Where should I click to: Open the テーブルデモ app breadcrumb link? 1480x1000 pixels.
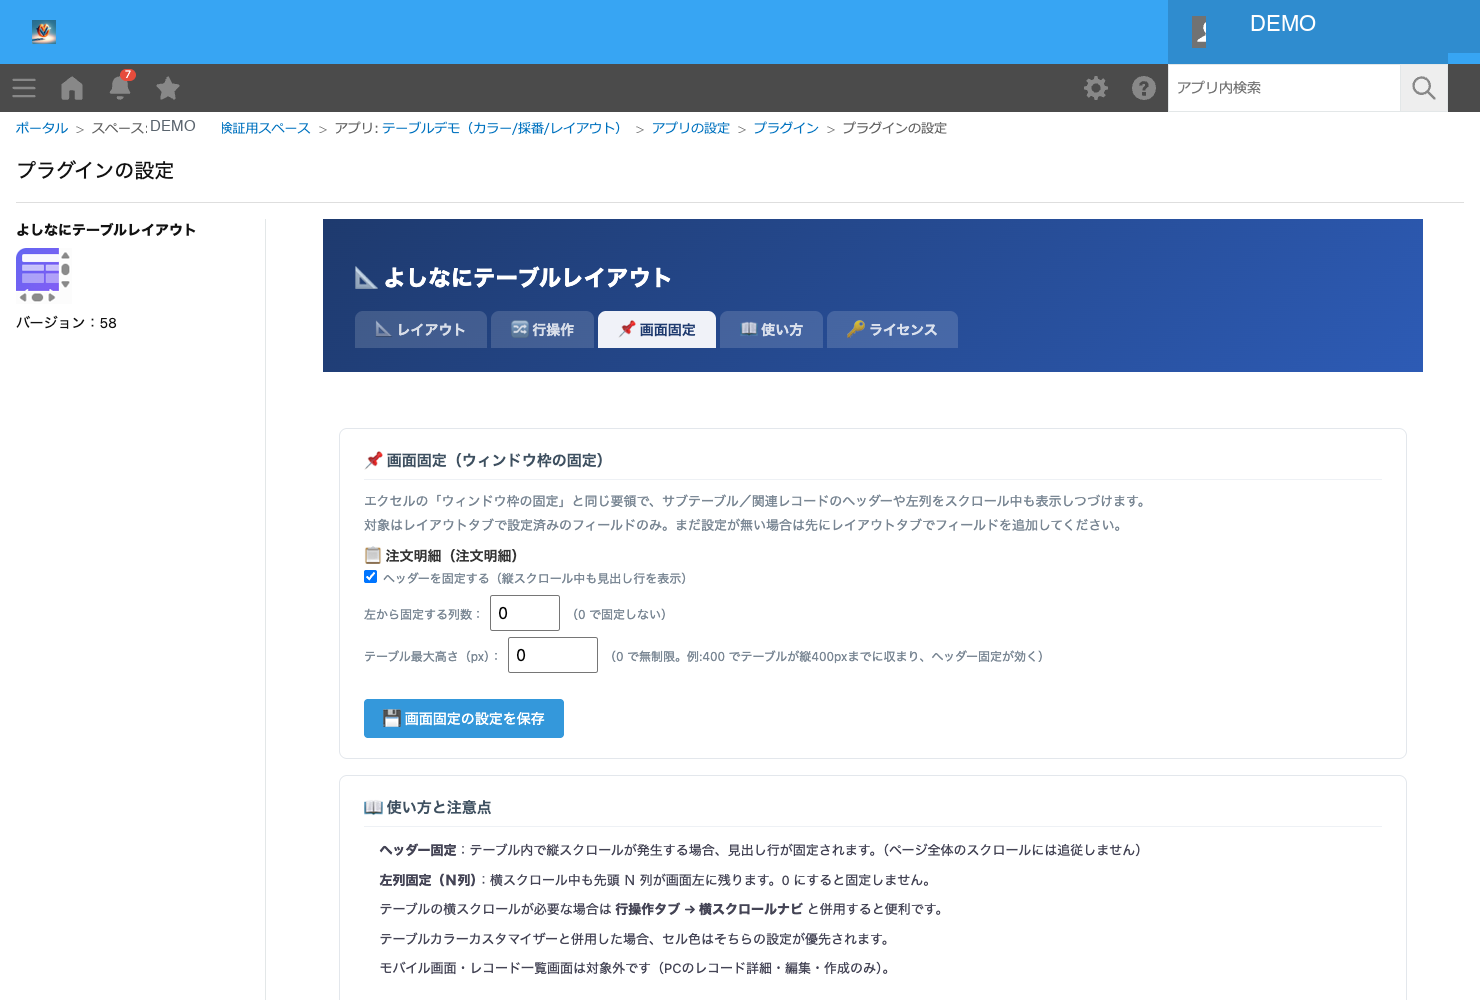(504, 128)
